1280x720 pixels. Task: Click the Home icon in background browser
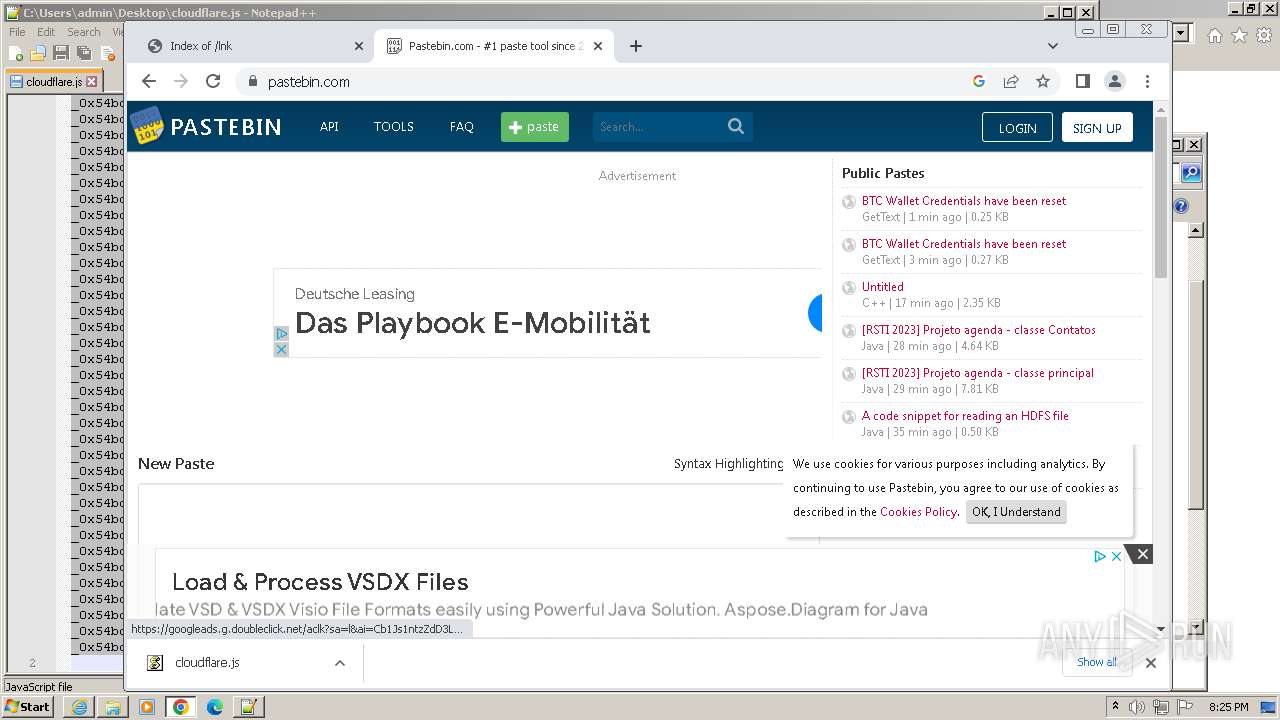tap(1214, 35)
